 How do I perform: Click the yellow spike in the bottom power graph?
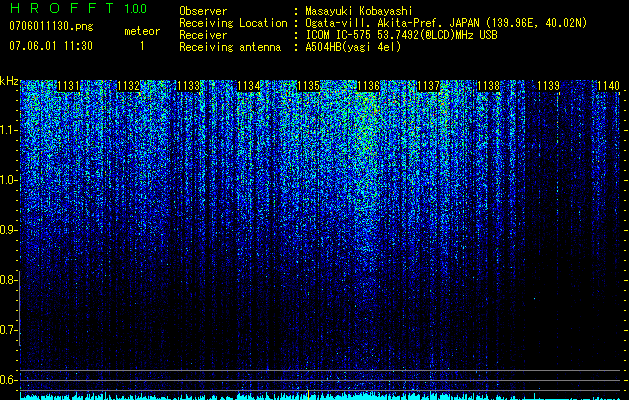308,394
